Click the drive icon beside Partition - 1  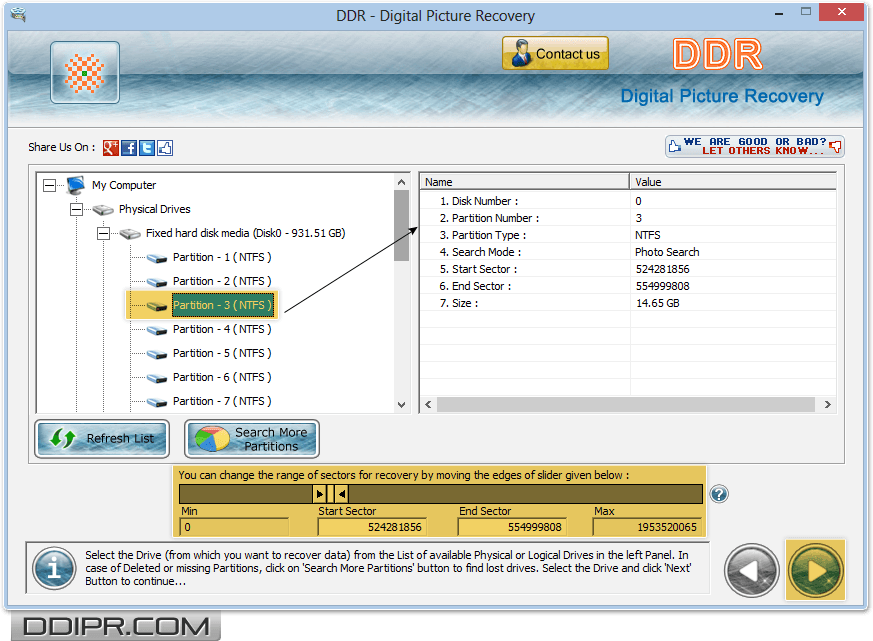pos(157,258)
